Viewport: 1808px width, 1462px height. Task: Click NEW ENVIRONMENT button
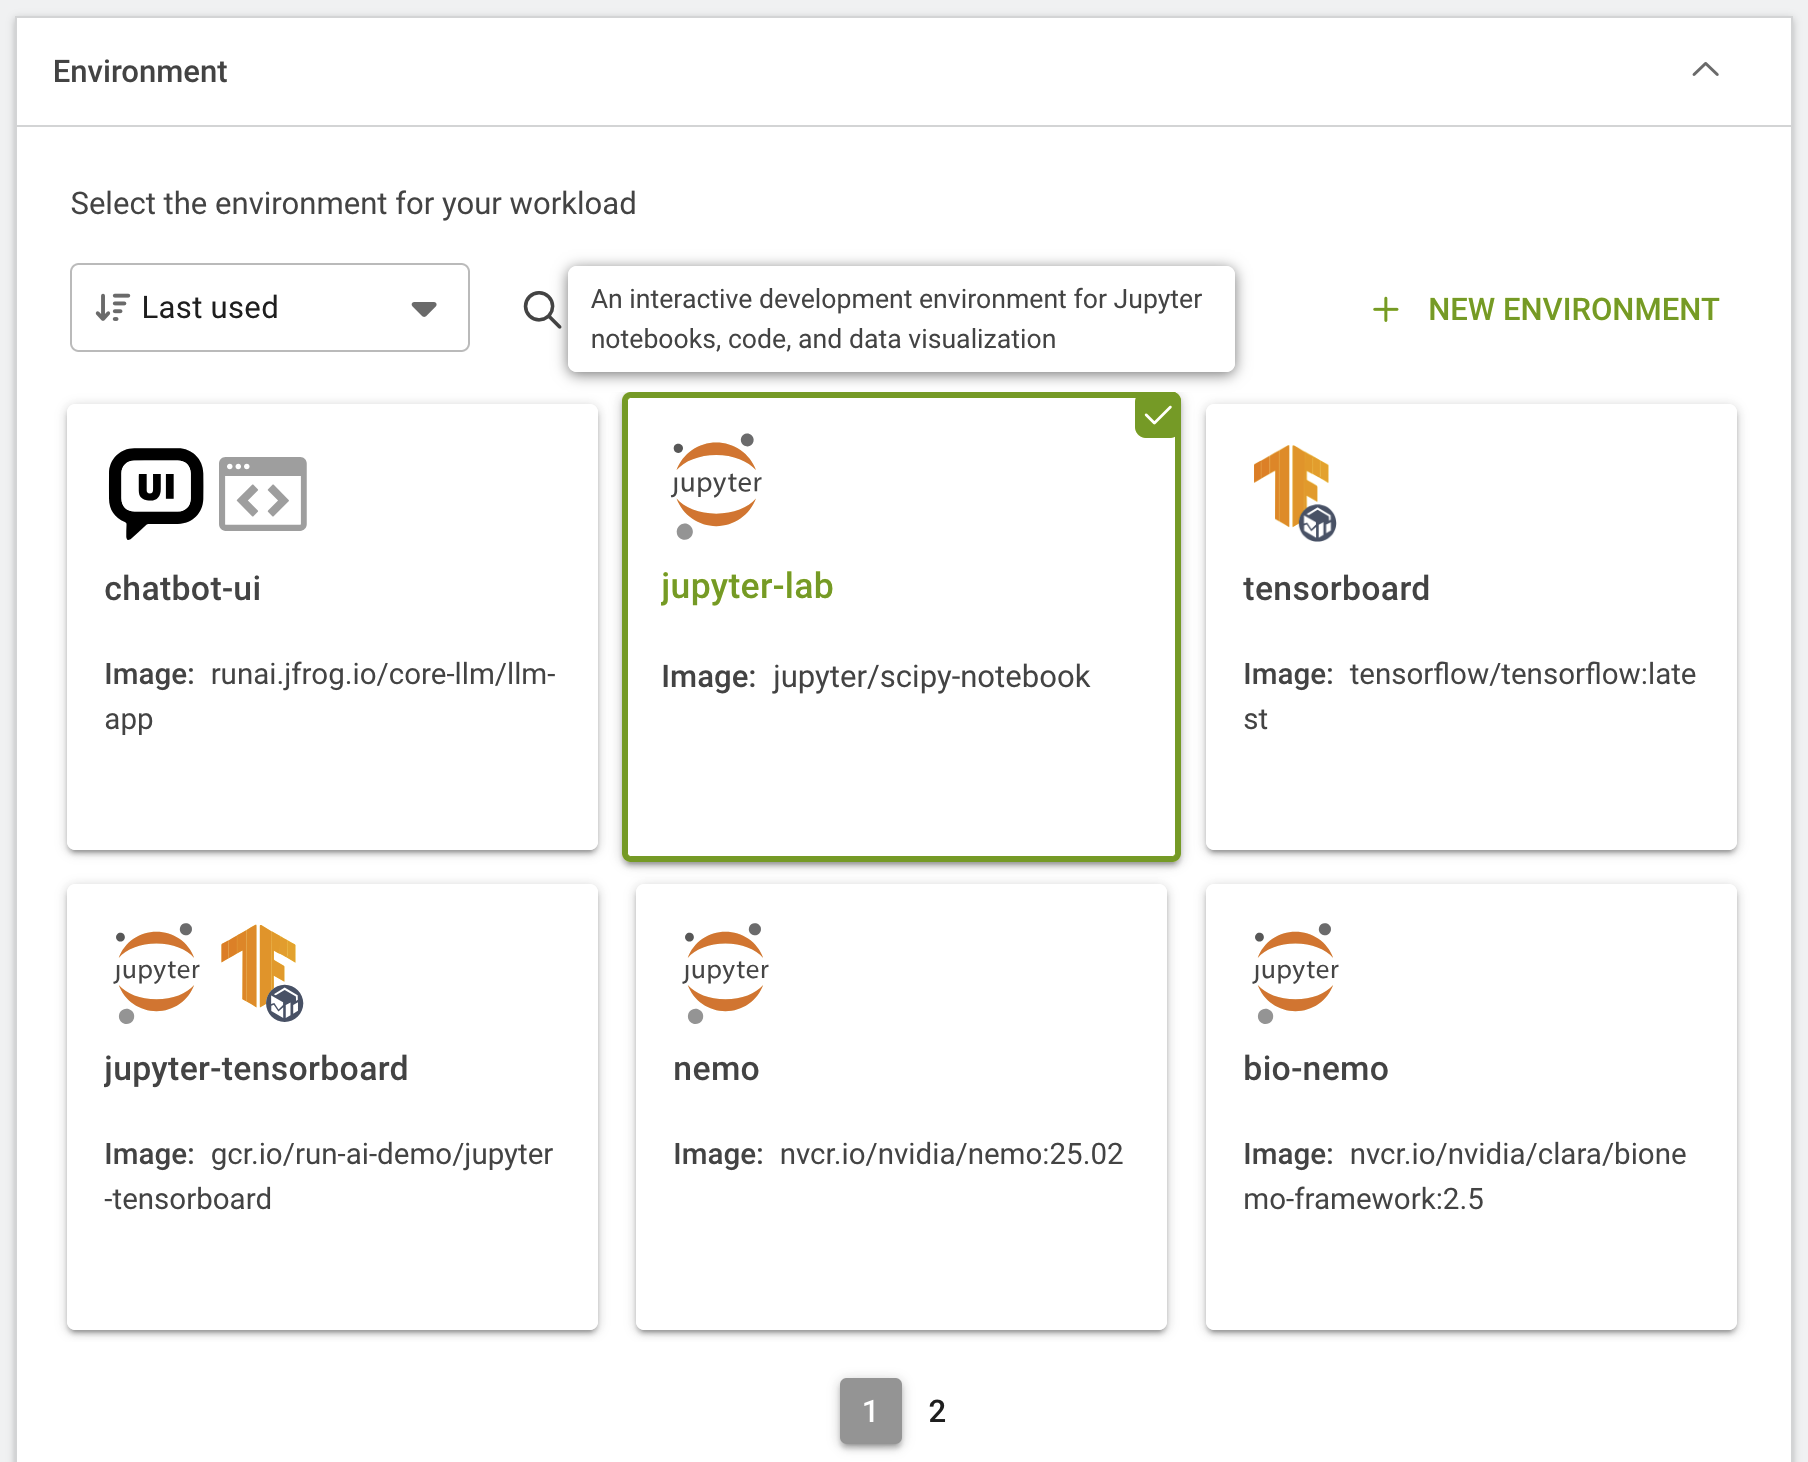point(1546,309)
